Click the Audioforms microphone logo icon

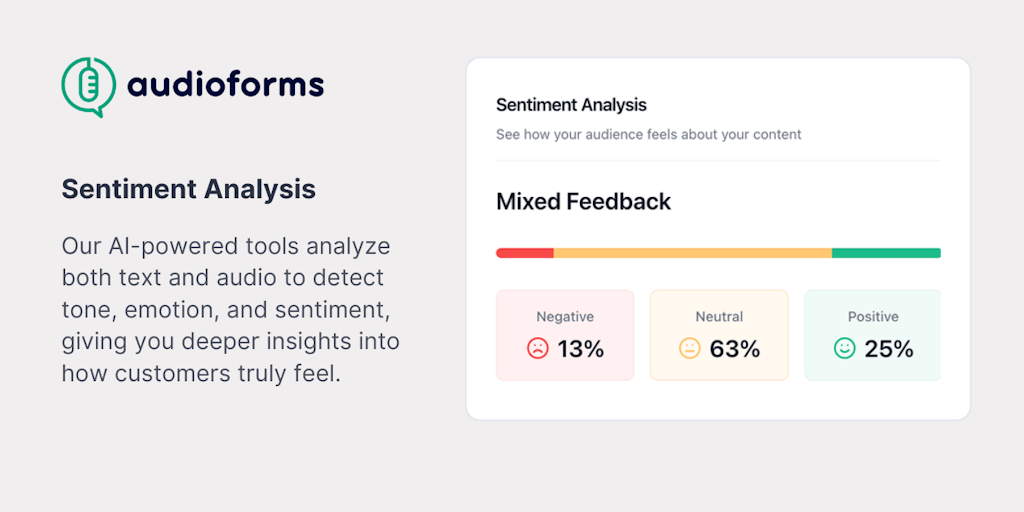point(89,87)
